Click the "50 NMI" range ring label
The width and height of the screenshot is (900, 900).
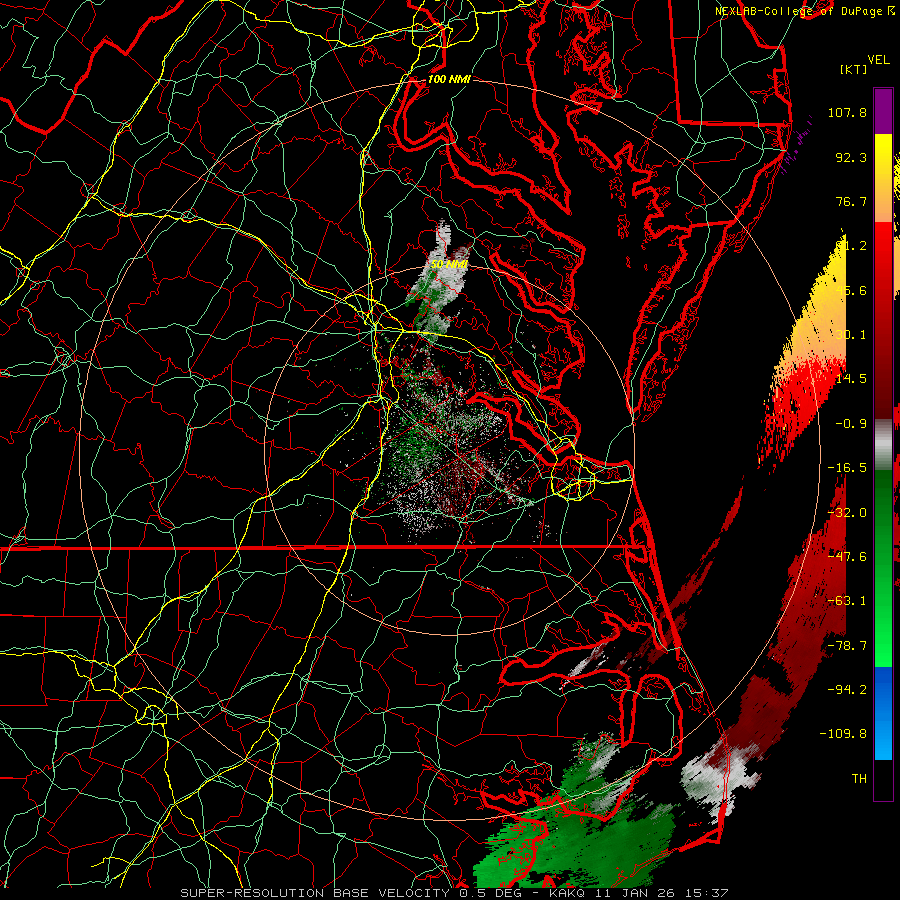(x=449, y=264)
